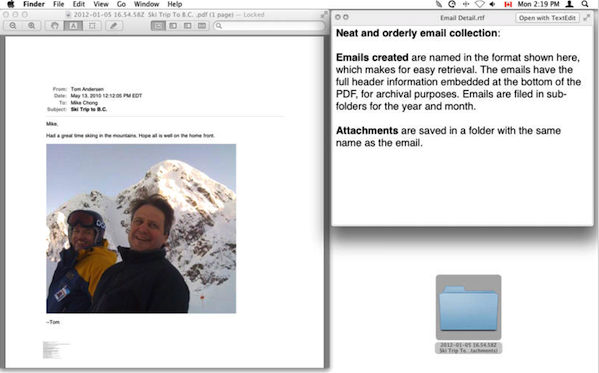The height and width of the screenshot is (373, 599).
Task: Open the Go menu
Action: coord(121,4)
